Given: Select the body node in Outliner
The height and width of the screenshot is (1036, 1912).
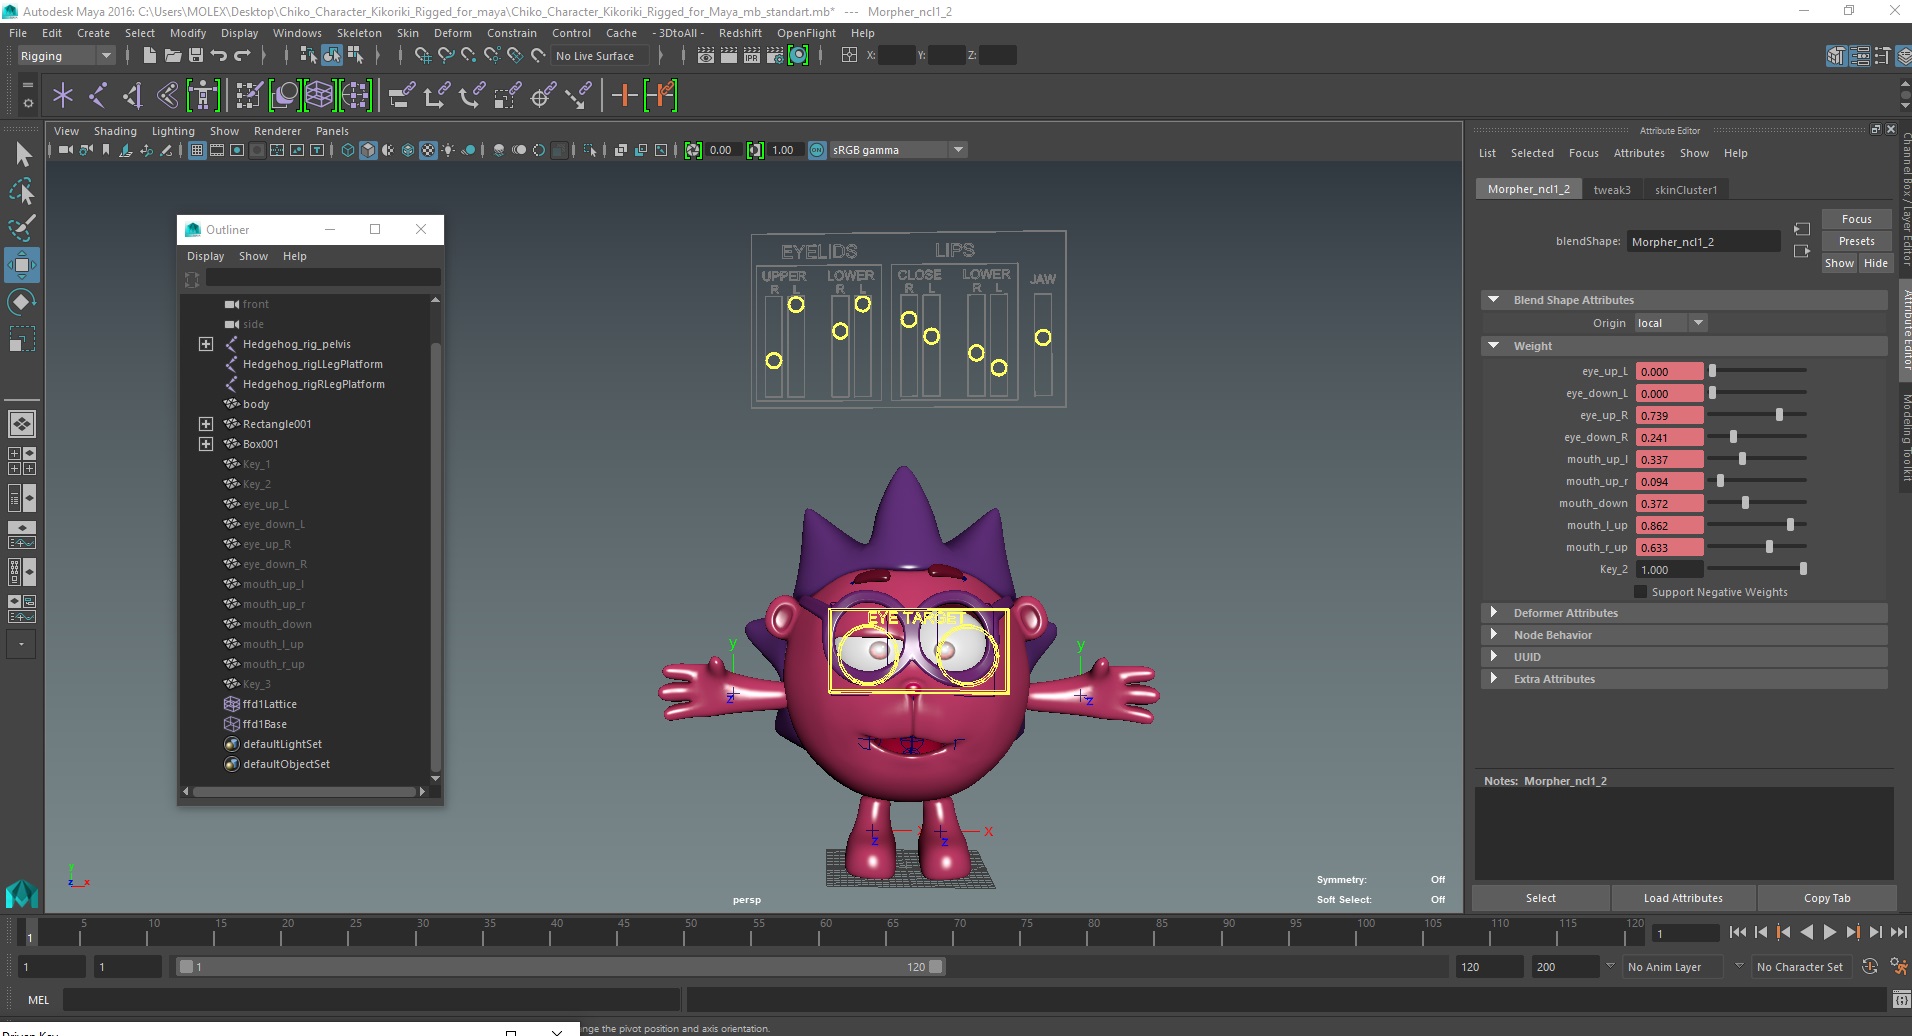Looking at the screenshot, I should 256,404.
